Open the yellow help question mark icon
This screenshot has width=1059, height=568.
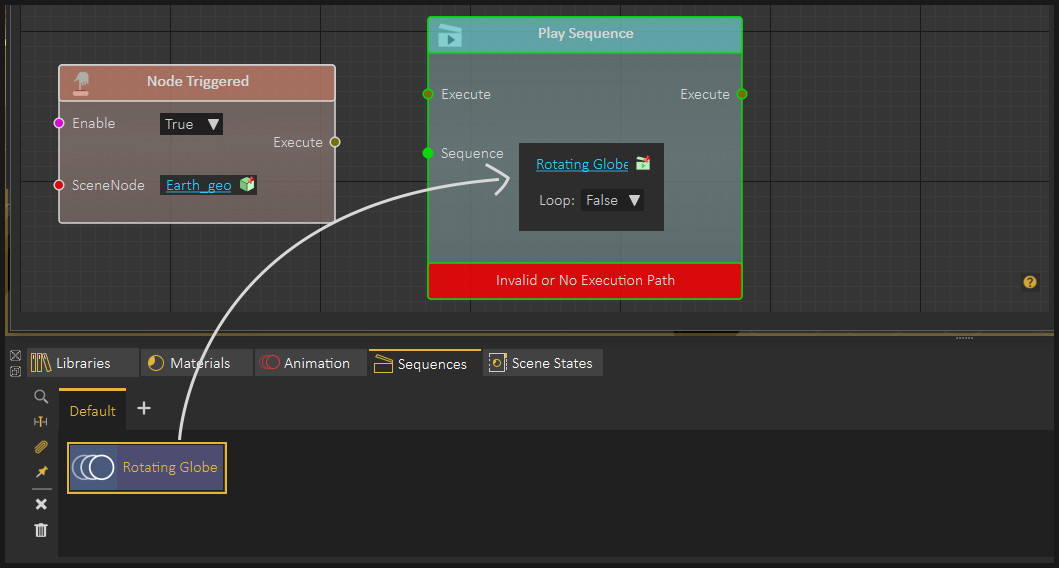[x=1029, y=282]
